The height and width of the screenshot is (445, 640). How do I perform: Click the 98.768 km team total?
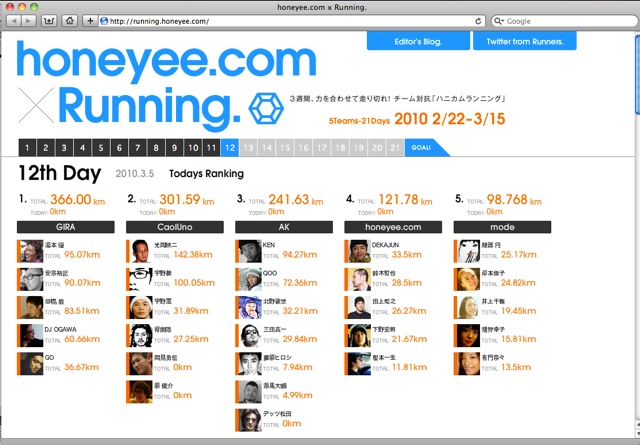click(514, 200)
